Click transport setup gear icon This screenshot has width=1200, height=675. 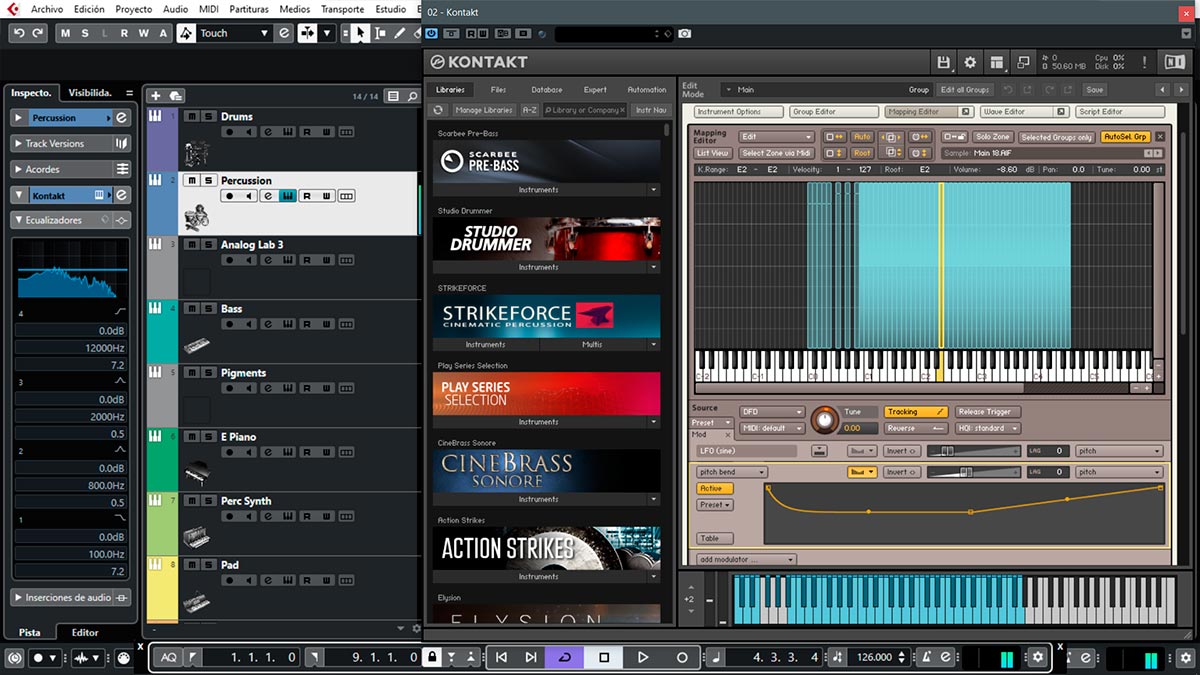tap(1039, 657)
